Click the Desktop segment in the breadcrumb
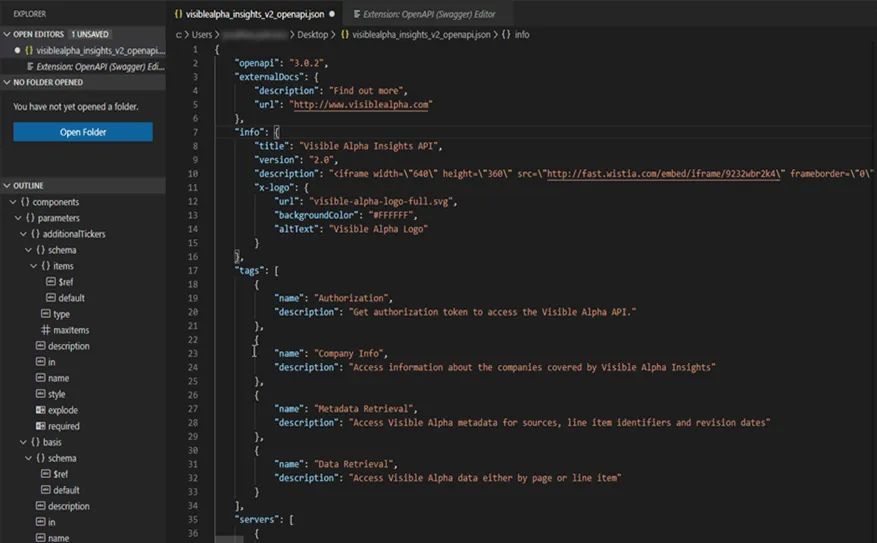The width and height of the screenshot is (877, 543). point(313,35)
